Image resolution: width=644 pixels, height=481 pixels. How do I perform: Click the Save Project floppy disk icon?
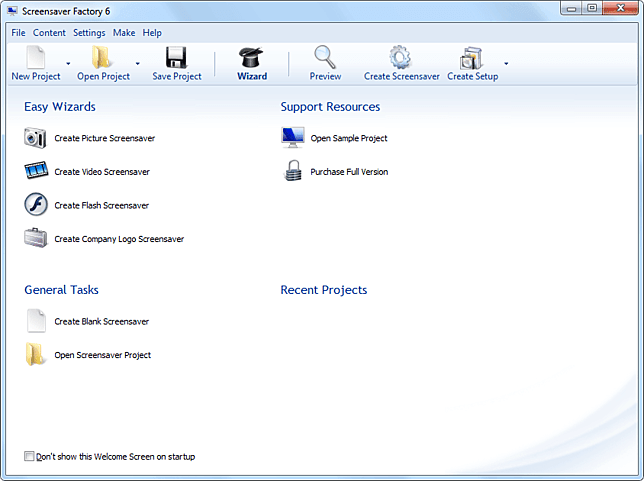(176, 57)
